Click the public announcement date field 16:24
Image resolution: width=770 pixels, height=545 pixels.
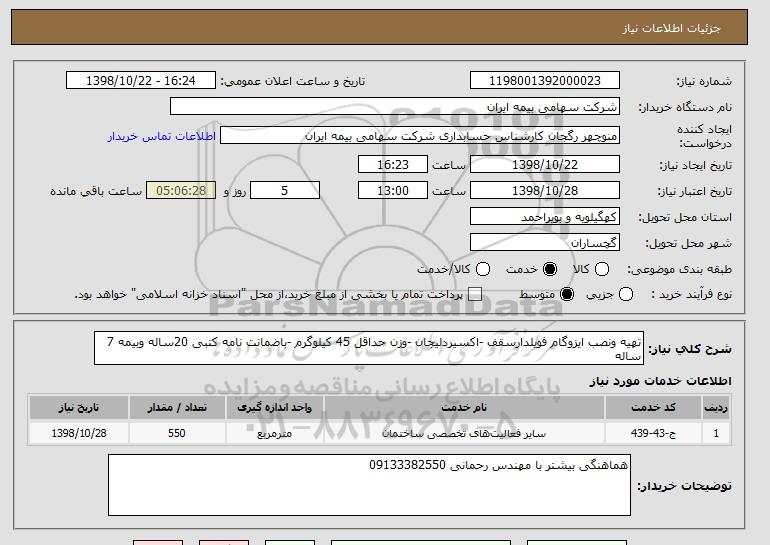(x=141, y=81)
